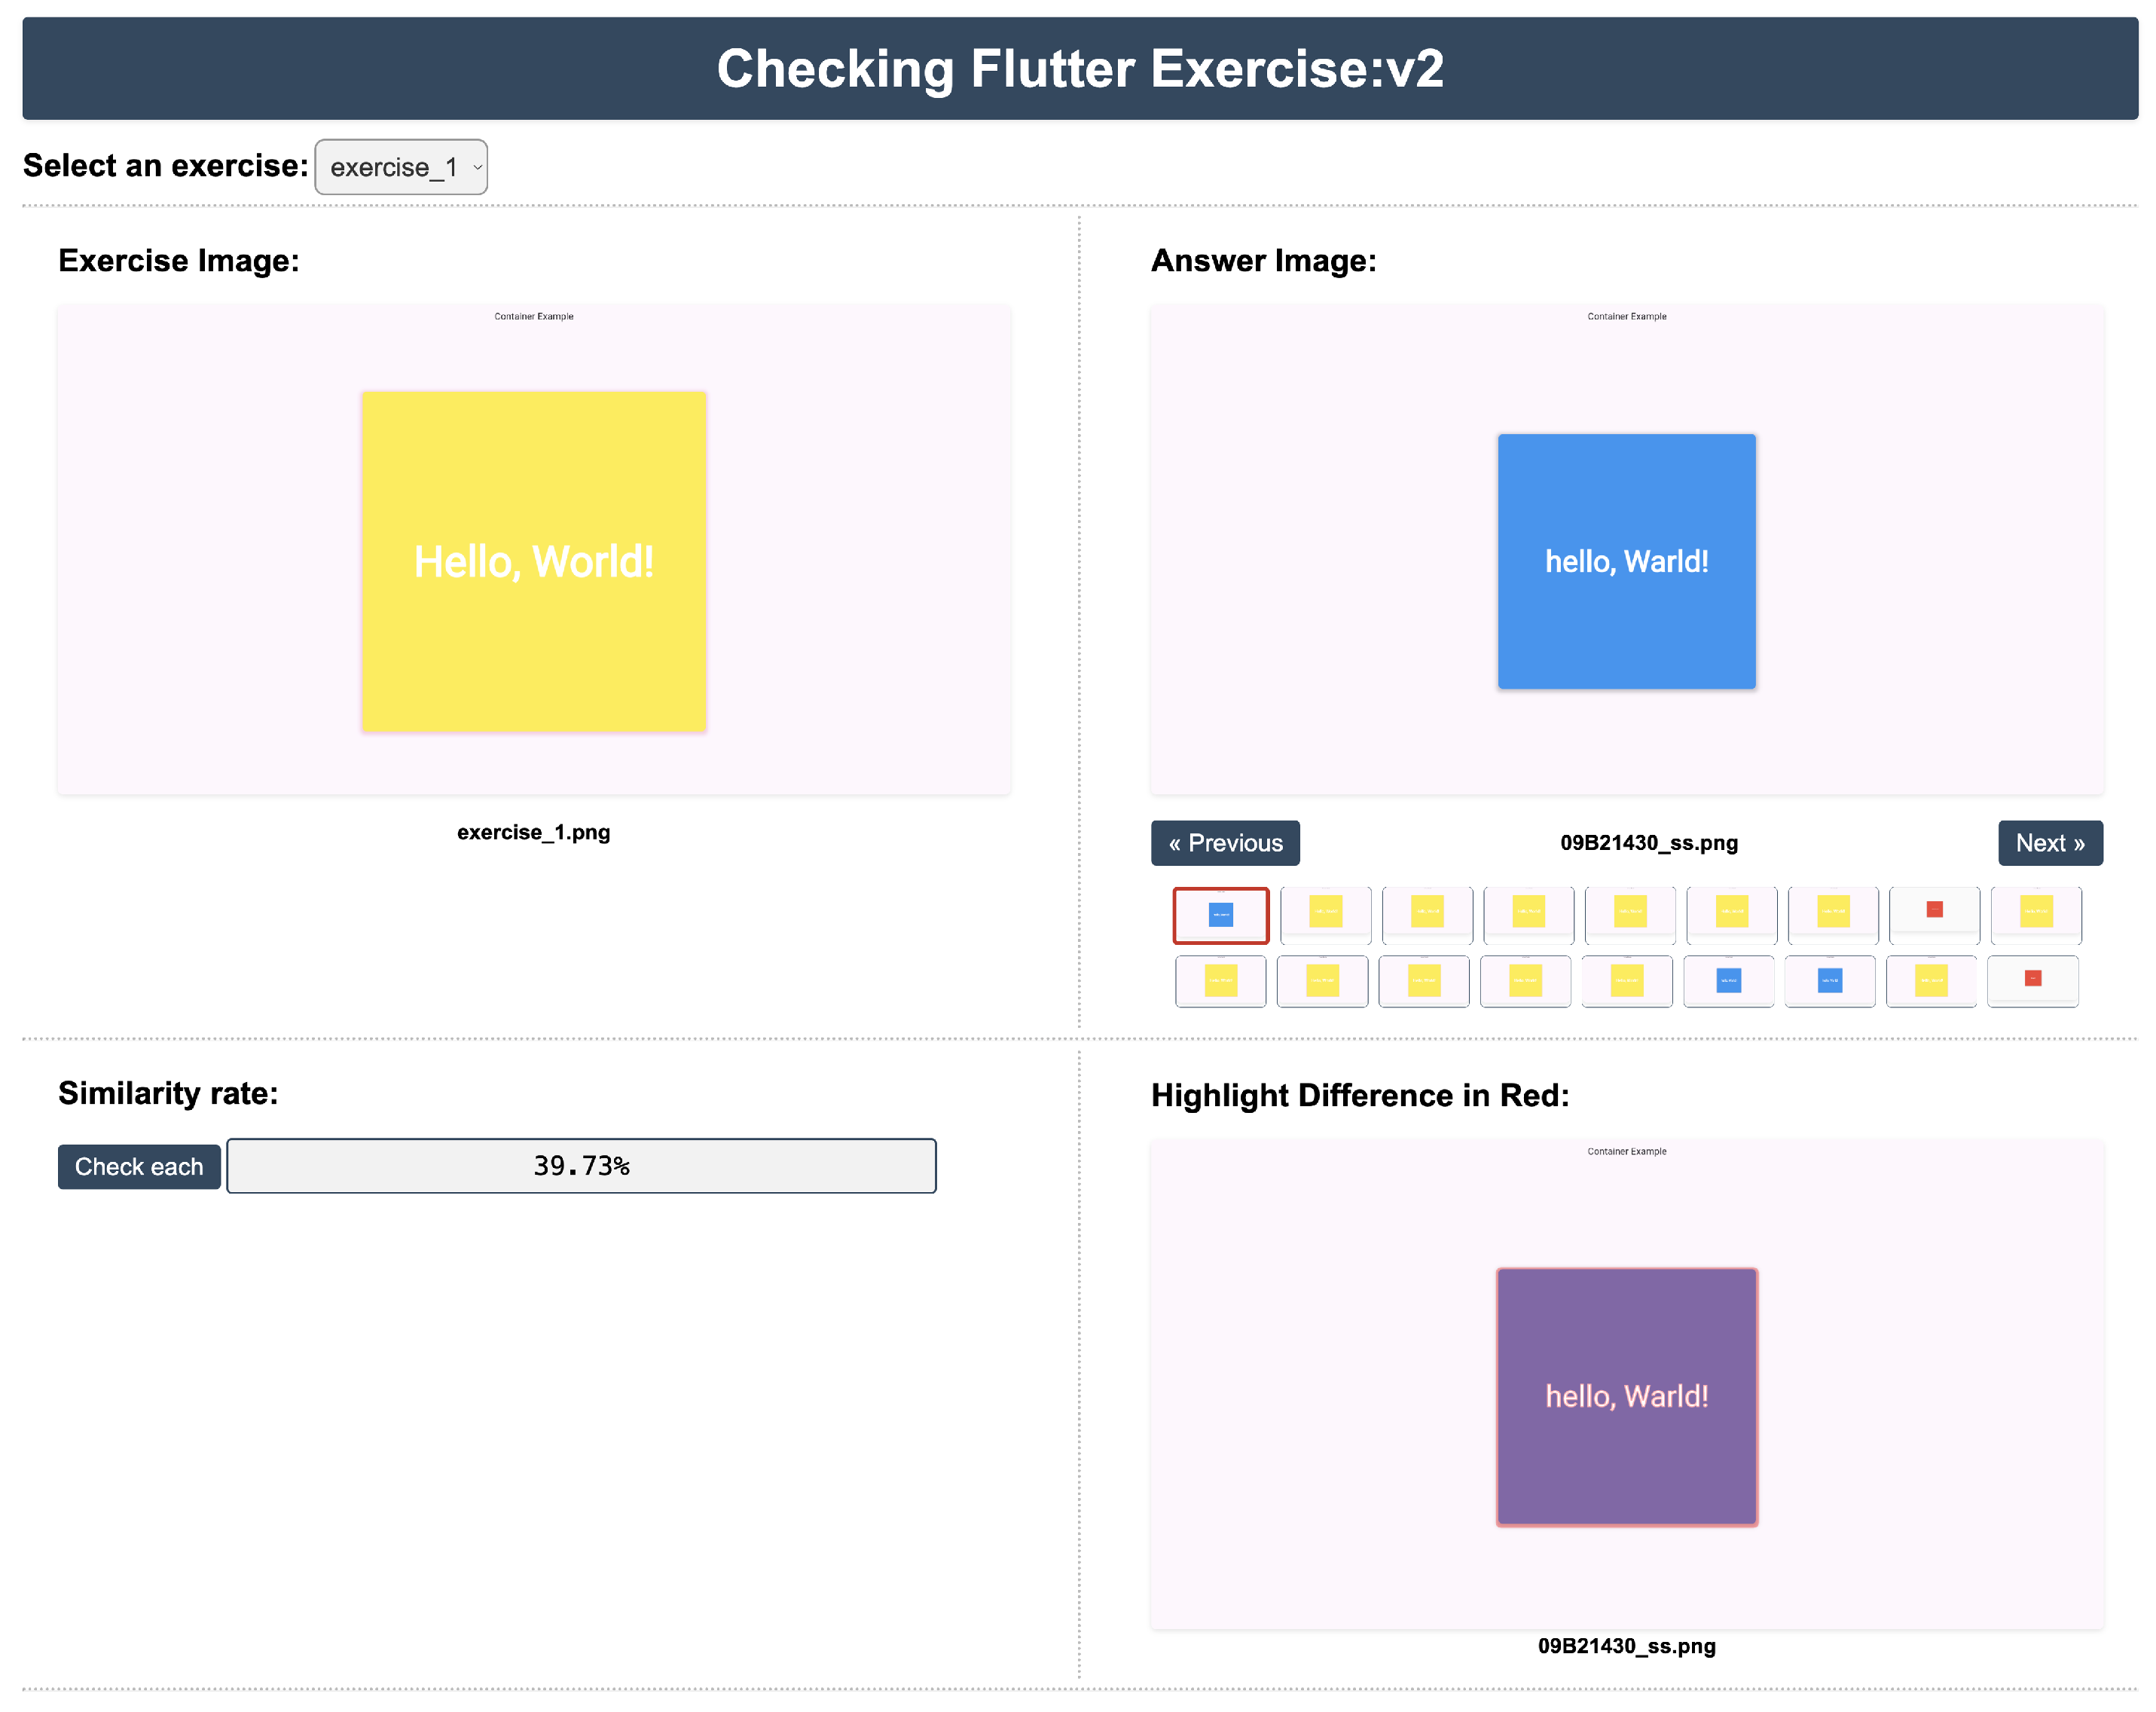
Task: Choose the left blue thumbnail in bottom row
Action: click(x=1728, y=981)
